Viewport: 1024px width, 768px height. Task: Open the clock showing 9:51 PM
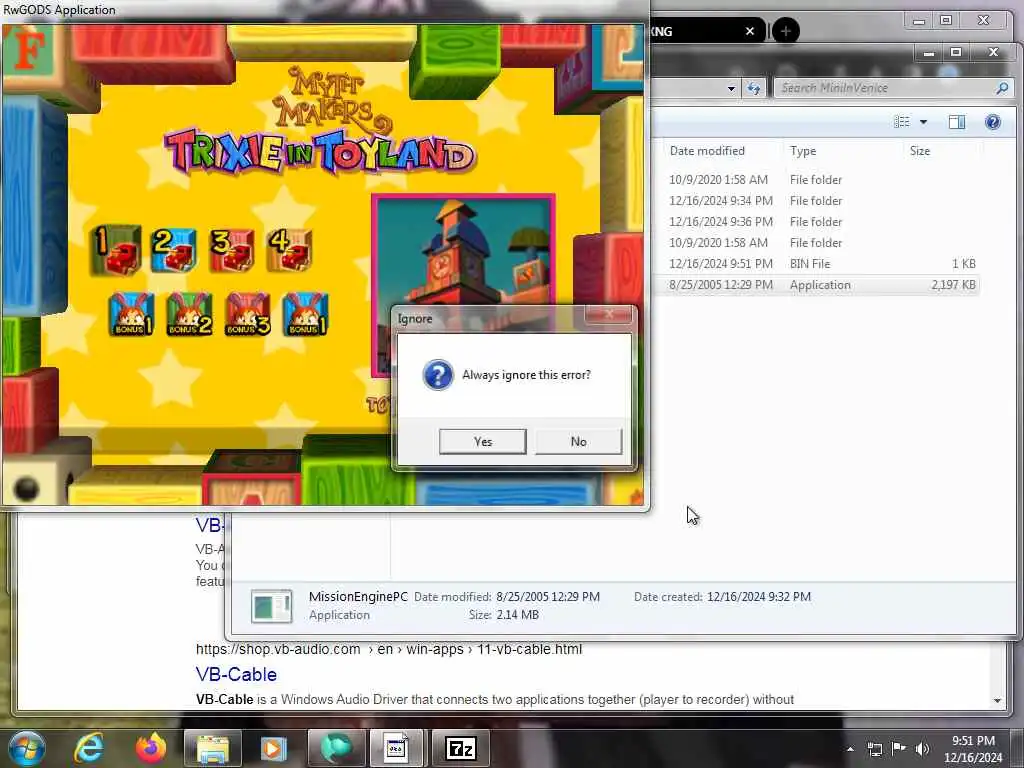tap(973, 749)
